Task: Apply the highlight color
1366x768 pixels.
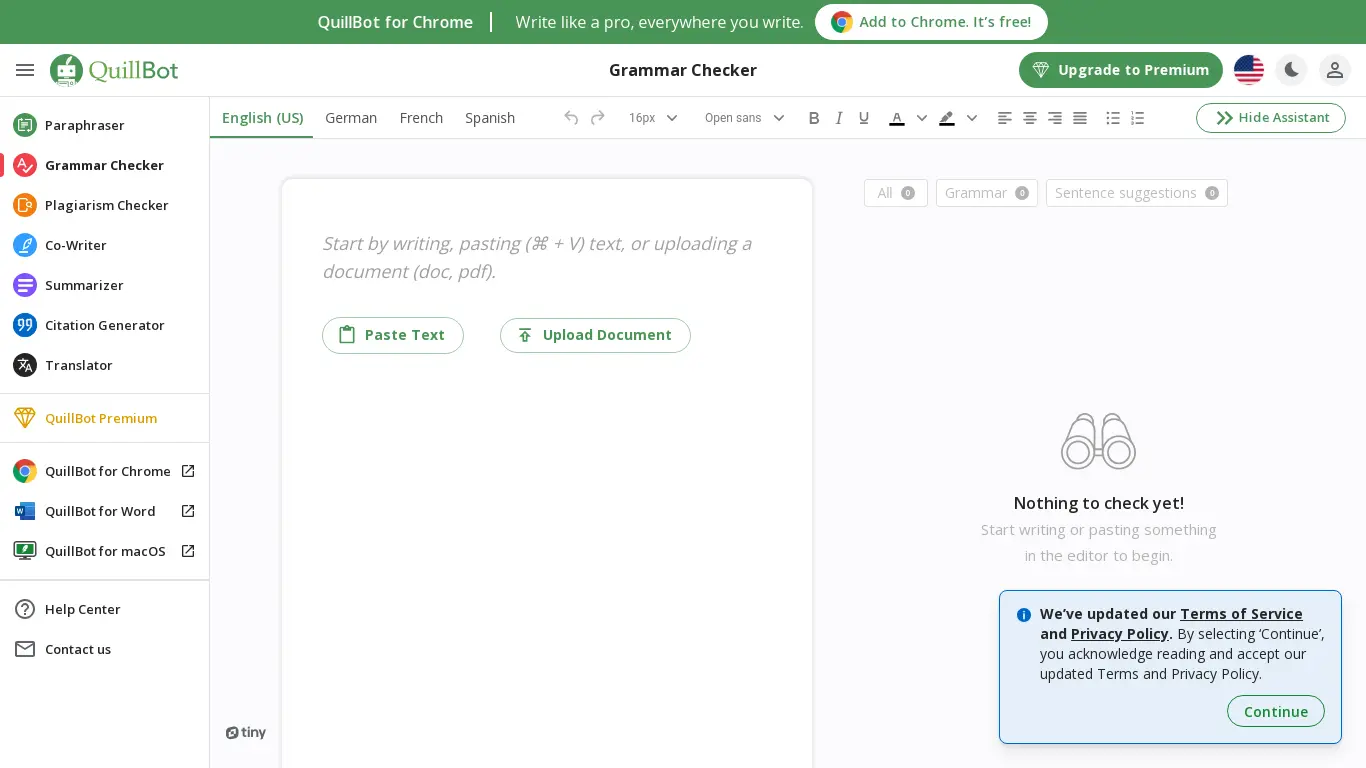Action: pos(947,118)
